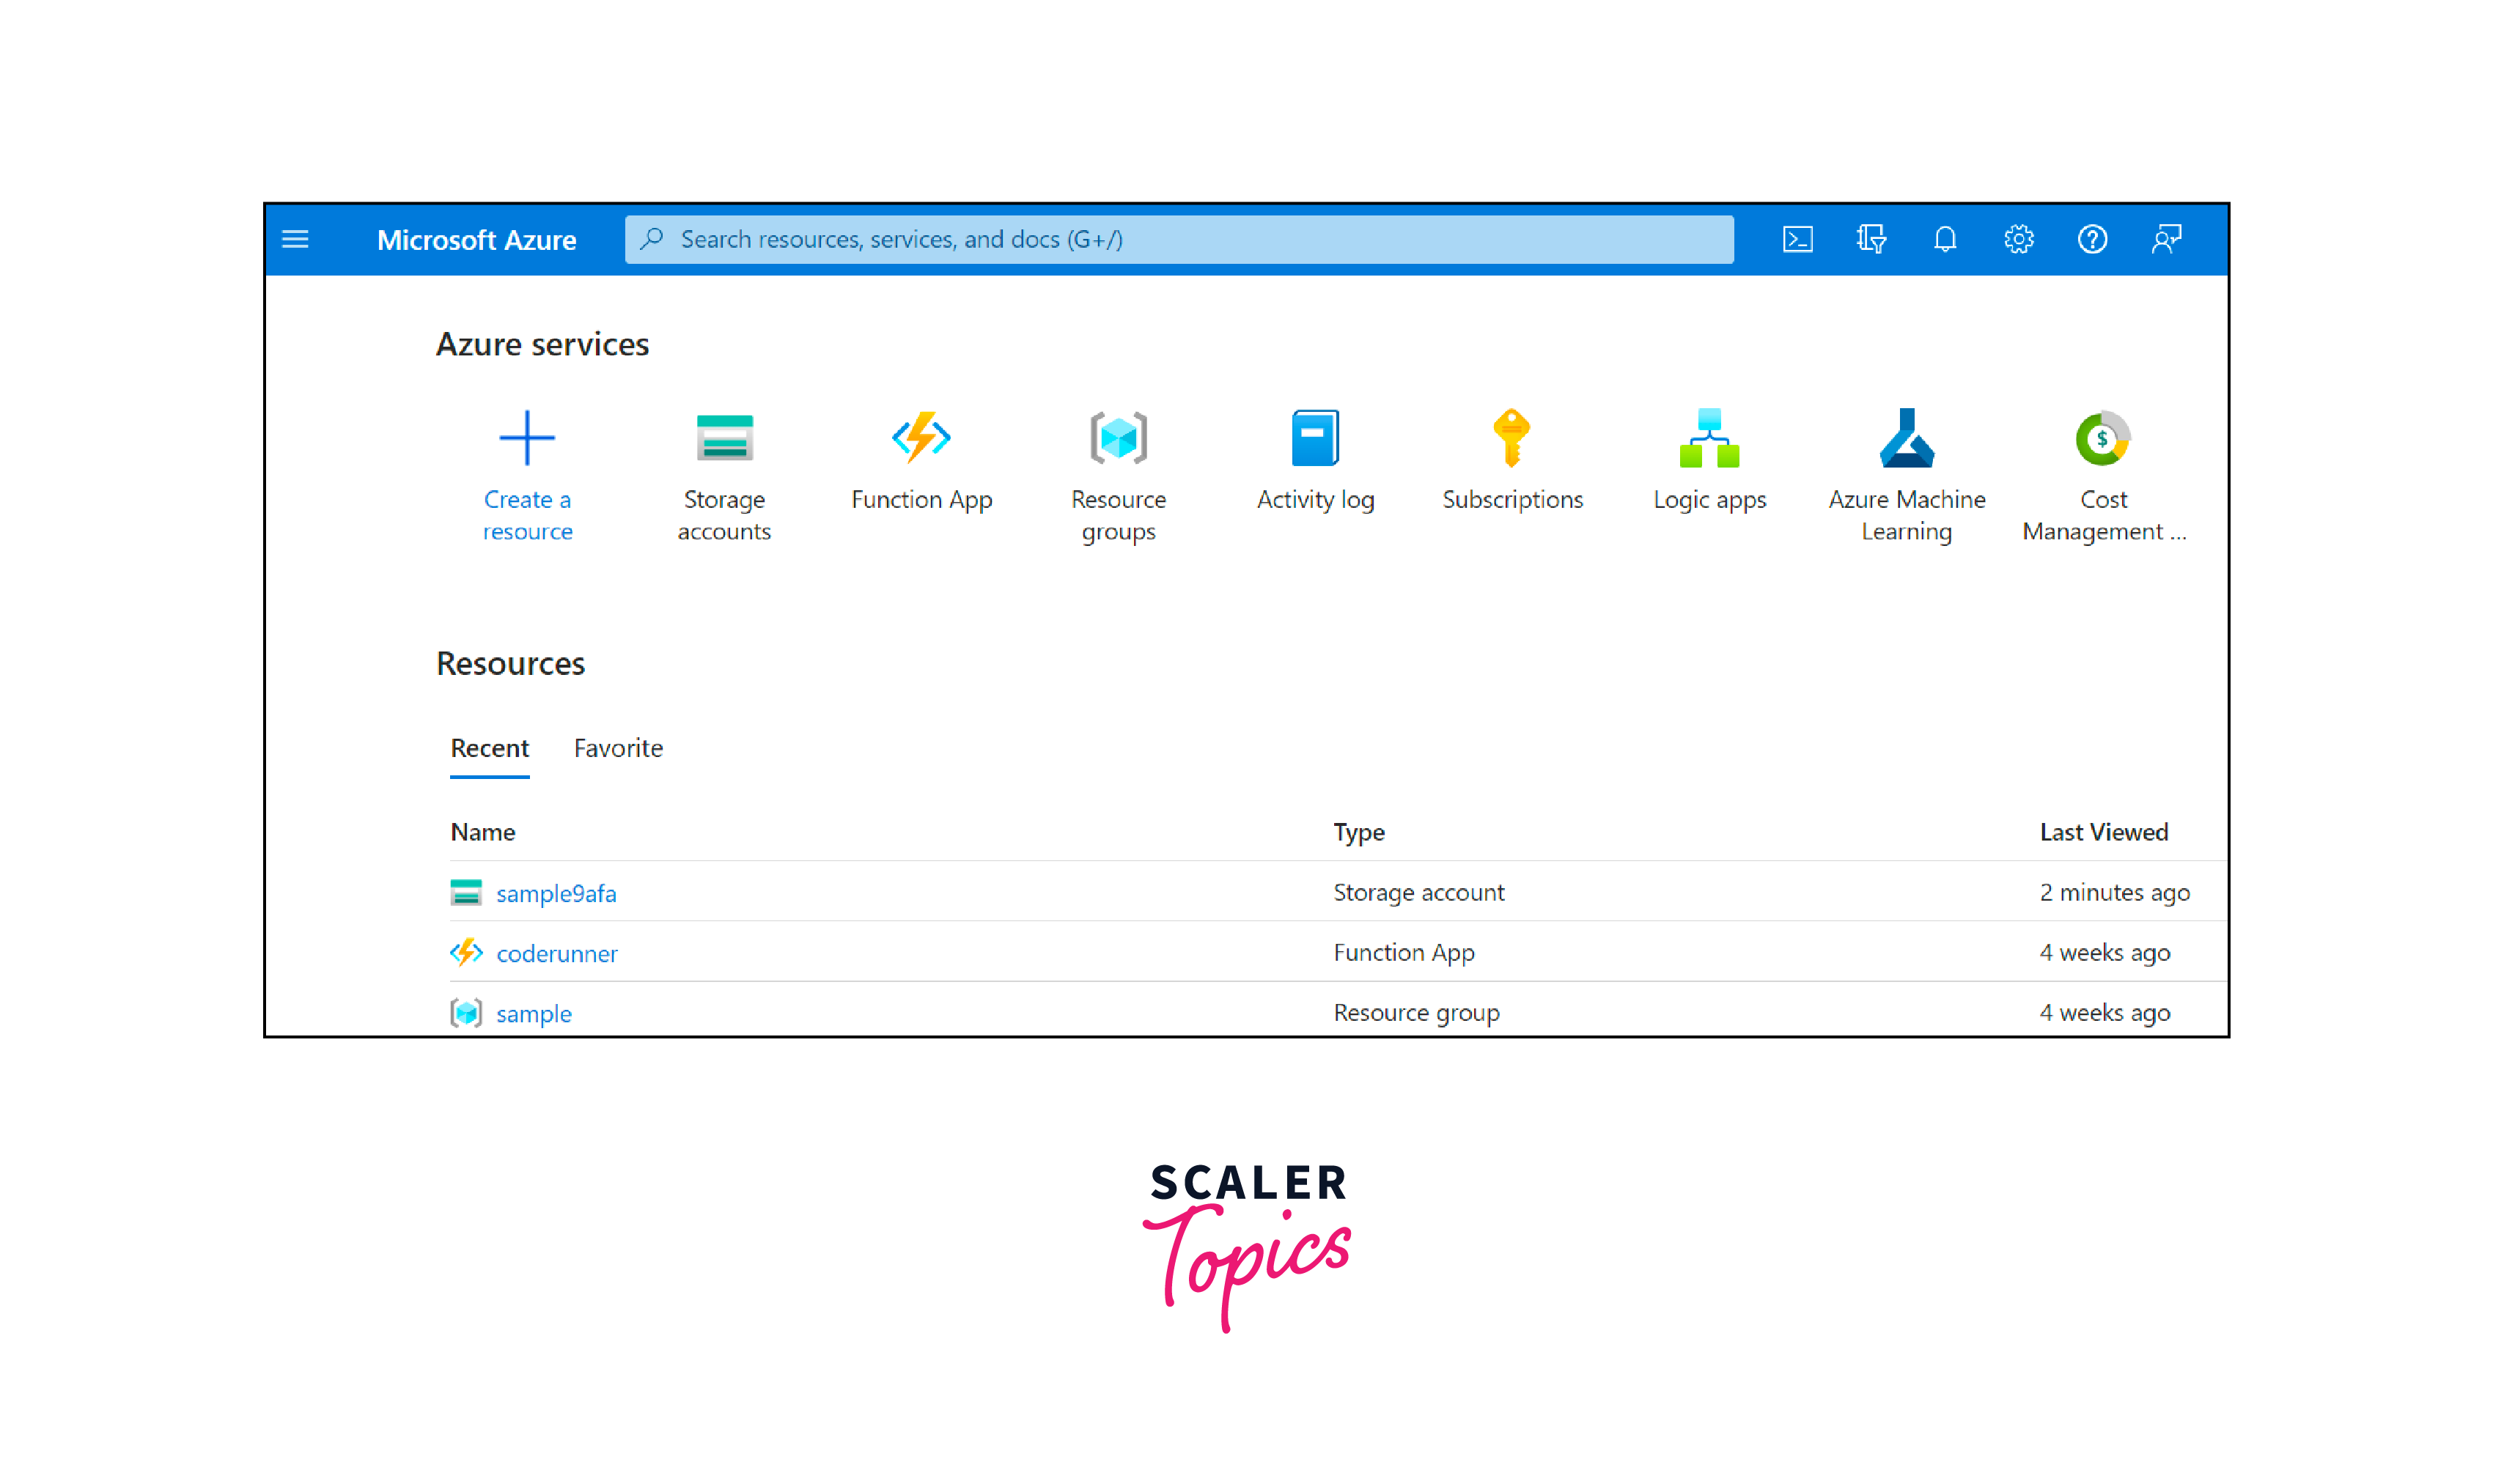
Task: Open Cloud Shell from top bar
Action: click(x=1797, y=239)
